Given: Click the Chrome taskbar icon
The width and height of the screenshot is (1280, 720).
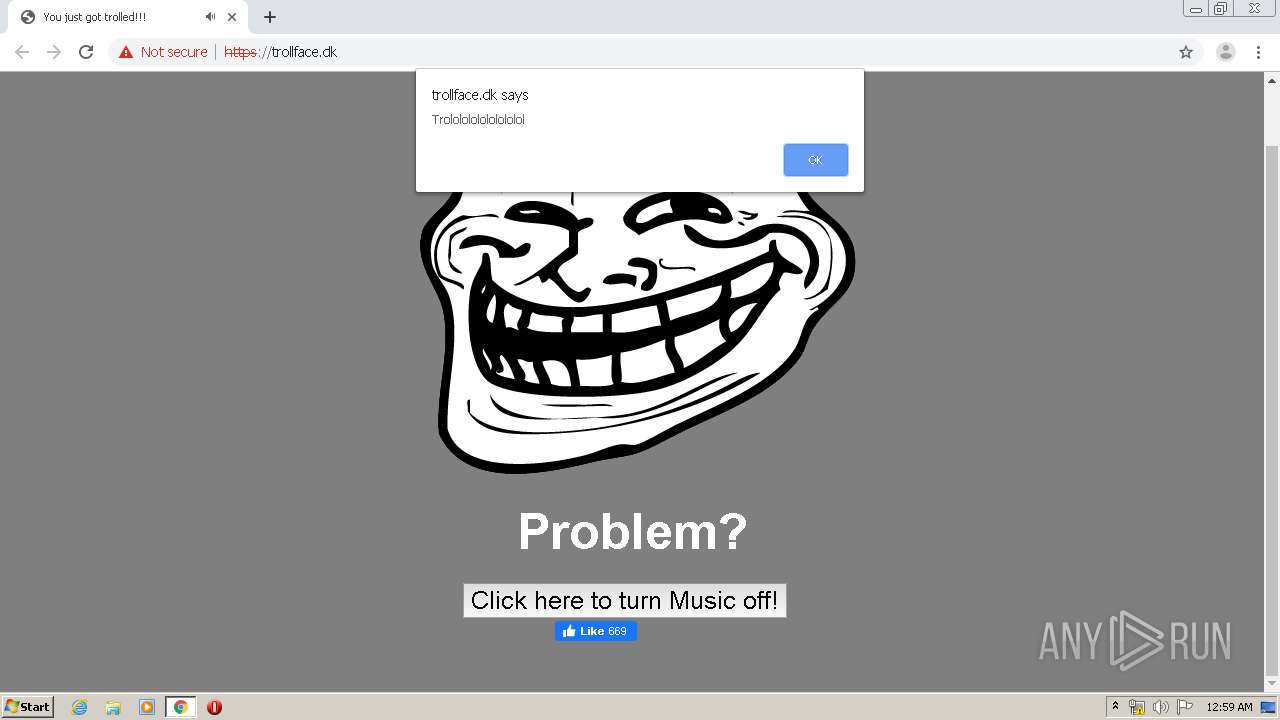Looking at the screenshot, I should (x=180, y=707).
